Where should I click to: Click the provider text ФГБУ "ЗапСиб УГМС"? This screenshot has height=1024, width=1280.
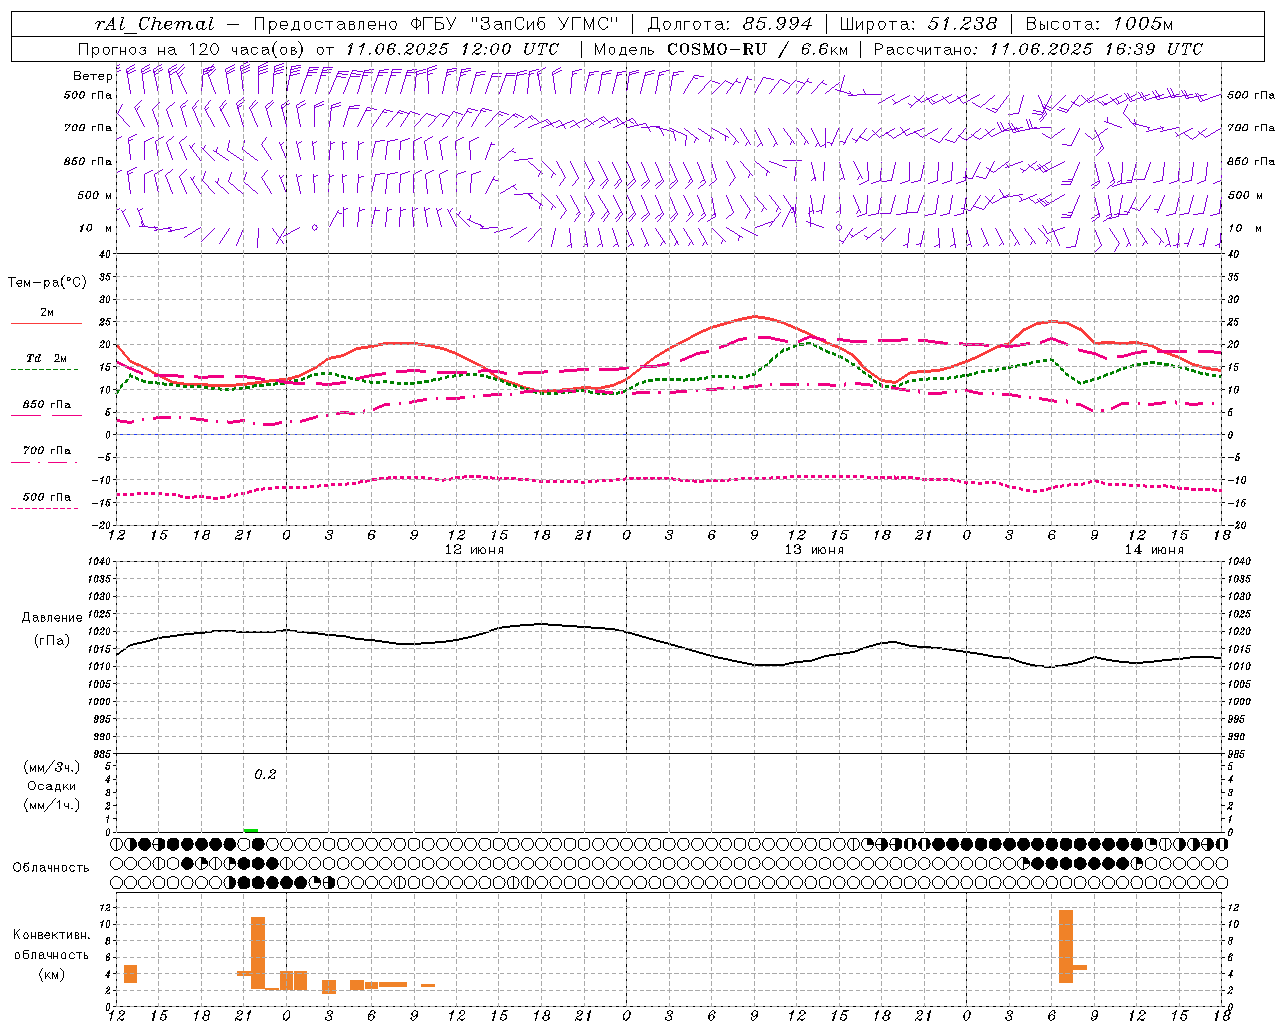point(515,24)
